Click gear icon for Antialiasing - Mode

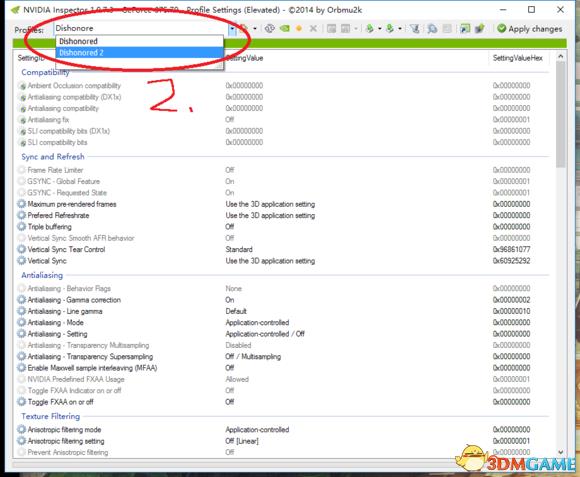(22, 322)
